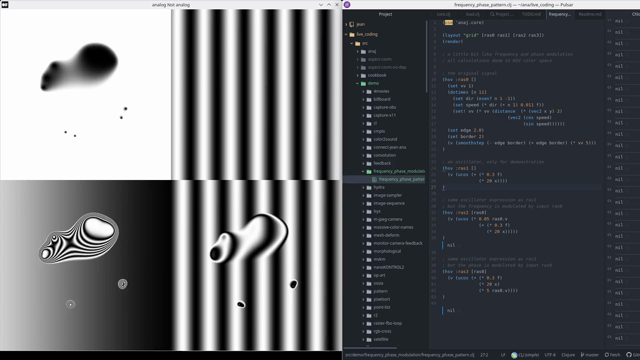Click the tree view horizontal scrollbar
The height and width of the screenshot is (360, 640).
[370, 348]
